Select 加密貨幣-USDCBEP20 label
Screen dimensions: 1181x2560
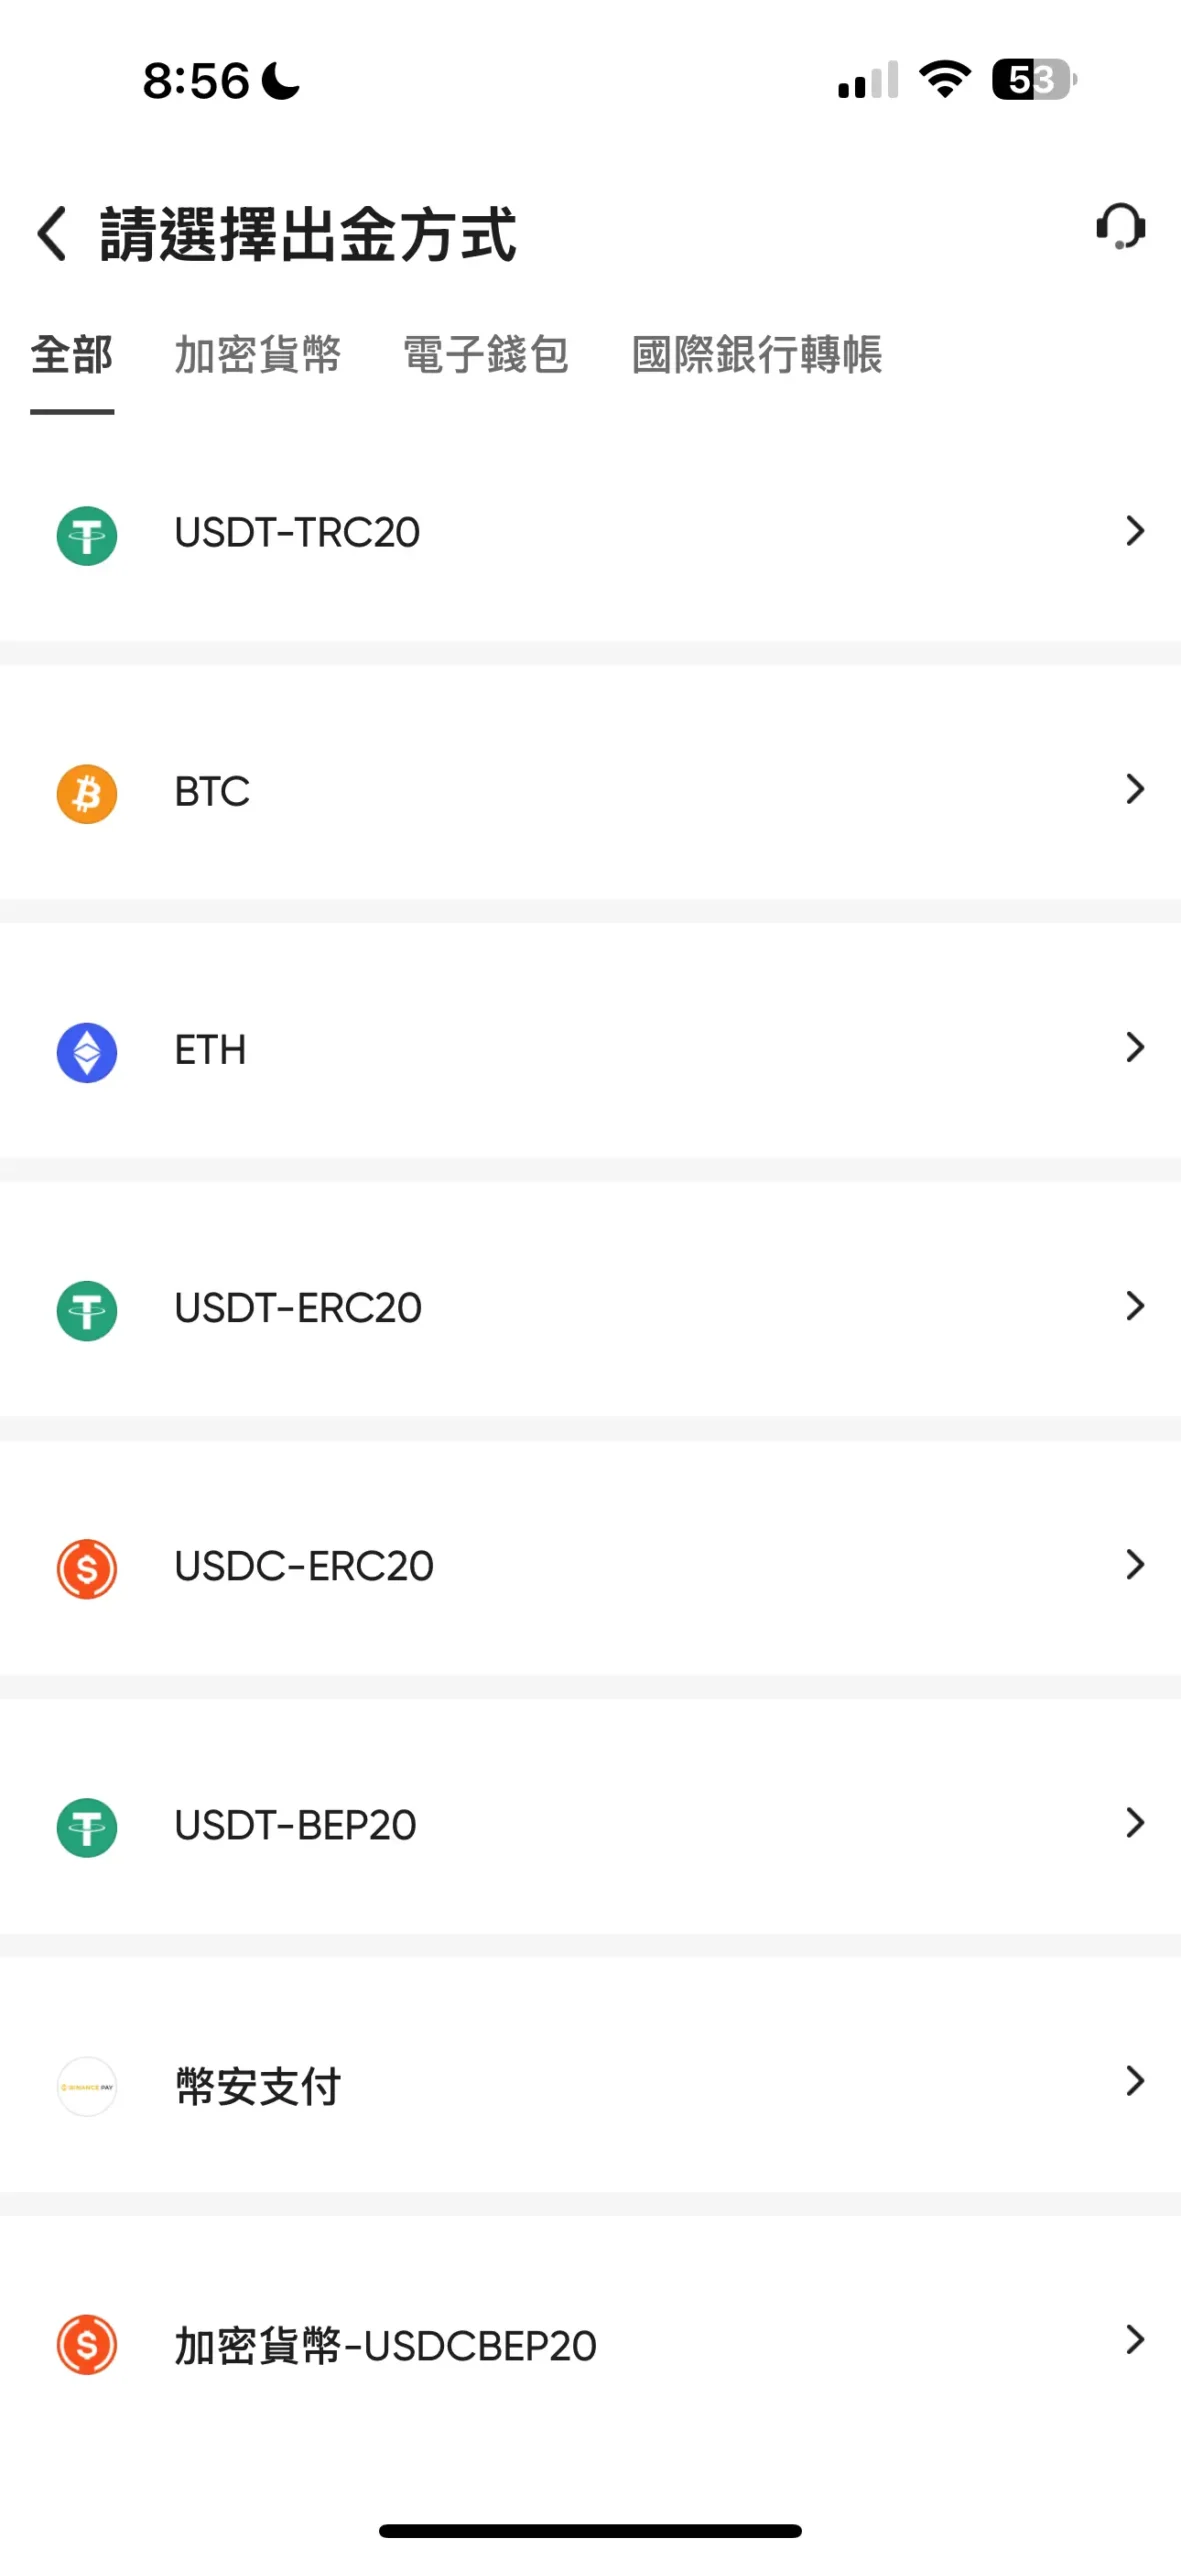coord(386,2346)
